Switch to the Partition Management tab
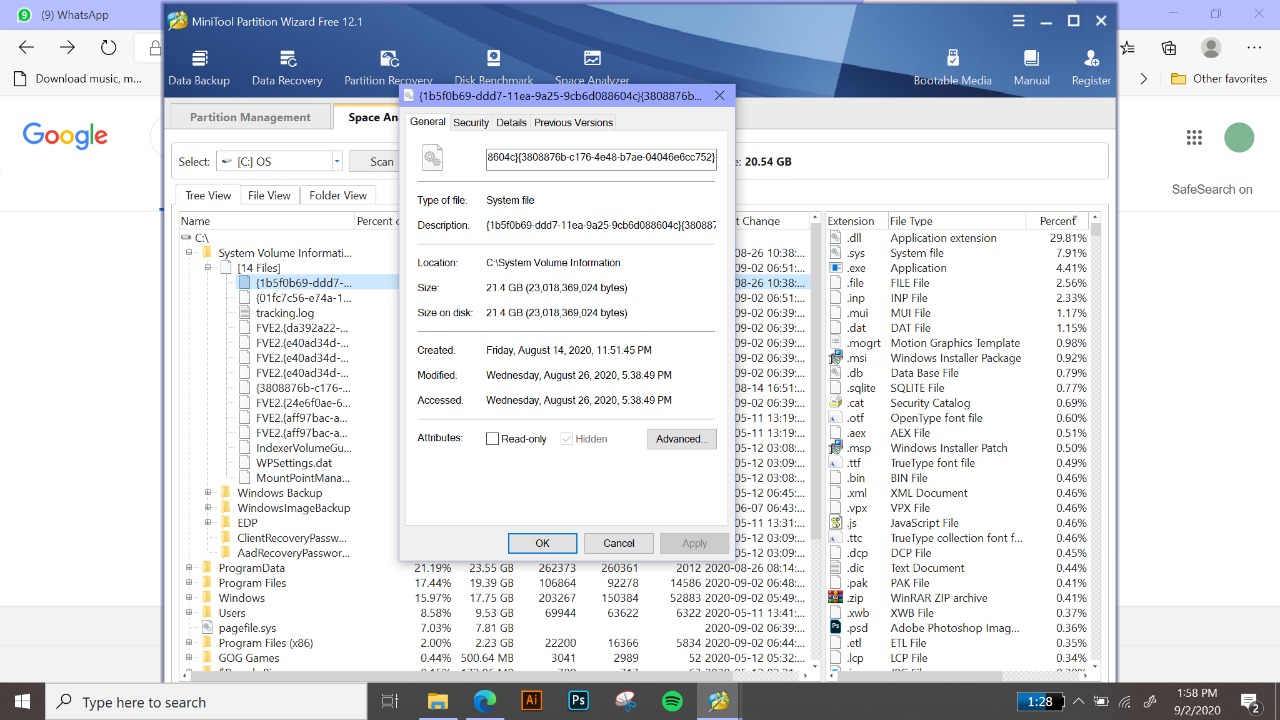Viewport: 1280px width, 720px height. (x=250, y=117)
